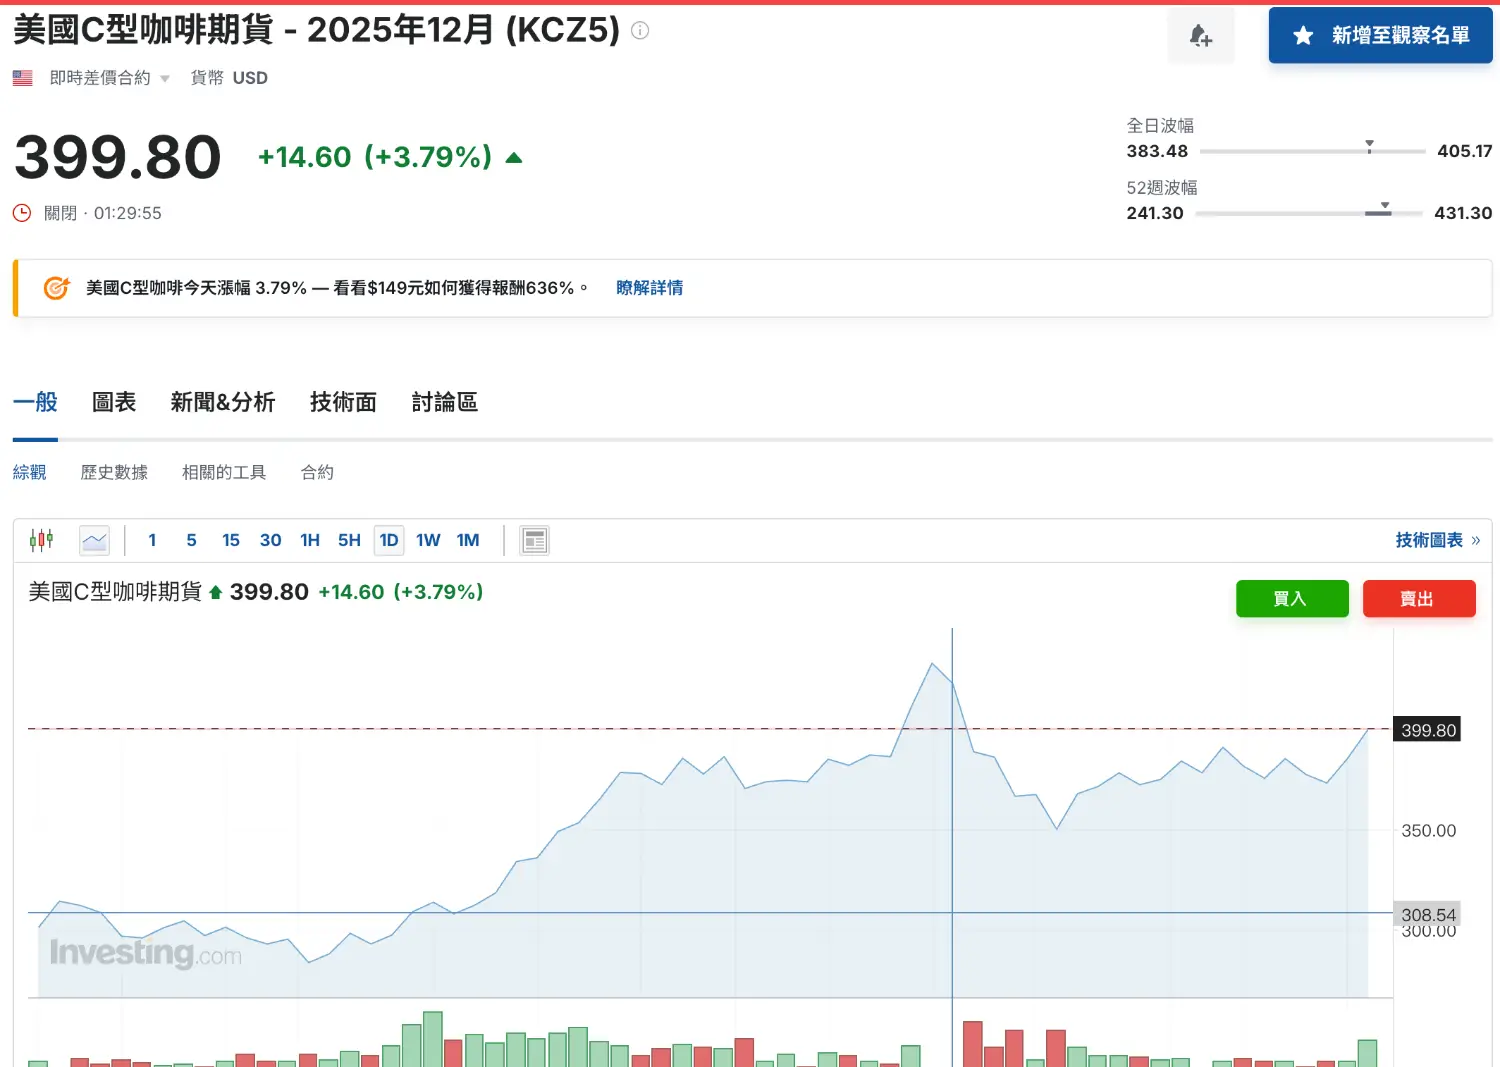The image size is (1500, 1067).
Task: Switch to the 新聞&分析 tab
Action: (222, 402)
